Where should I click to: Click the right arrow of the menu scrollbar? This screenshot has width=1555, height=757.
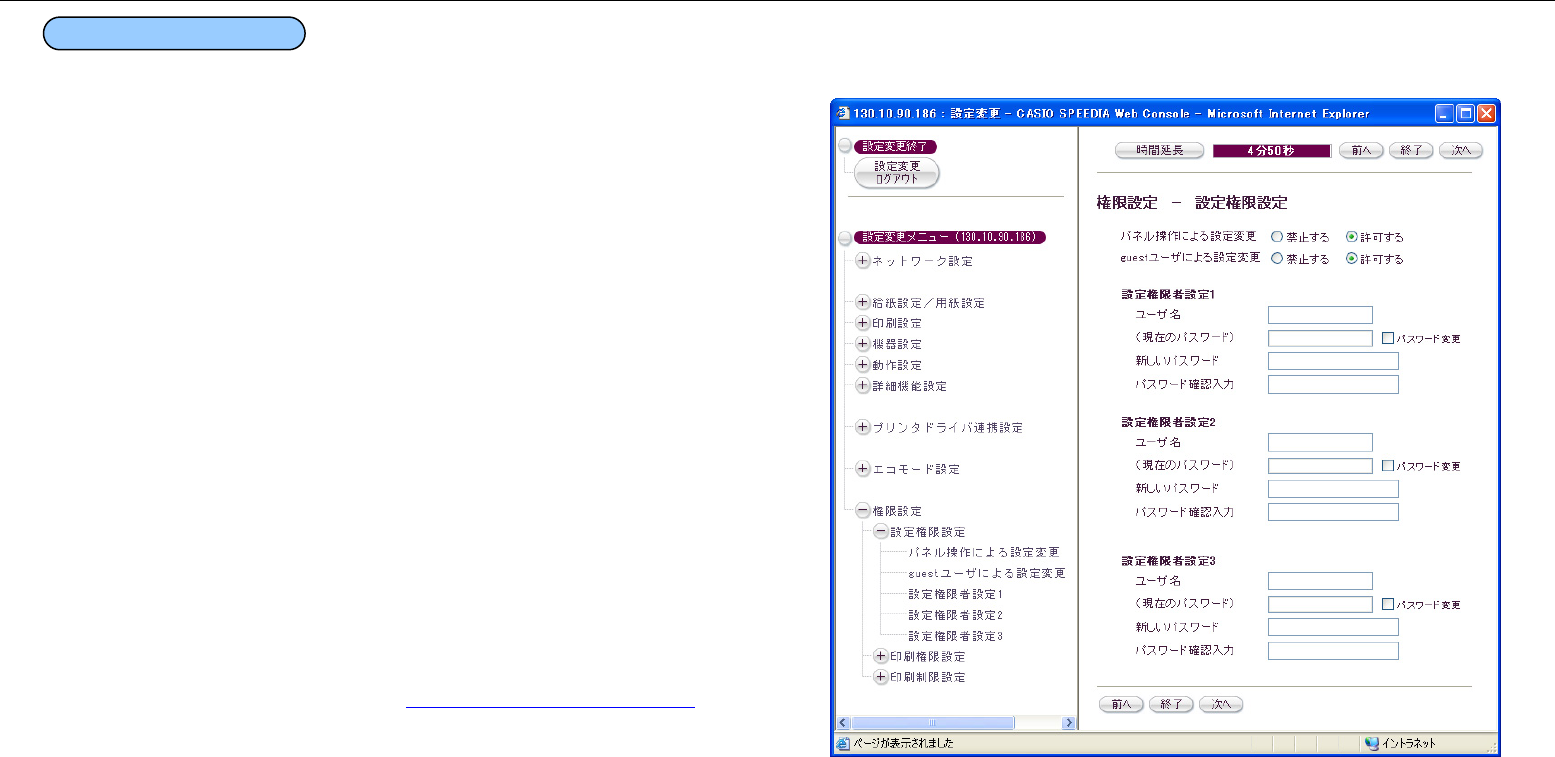pos(1068,722)
